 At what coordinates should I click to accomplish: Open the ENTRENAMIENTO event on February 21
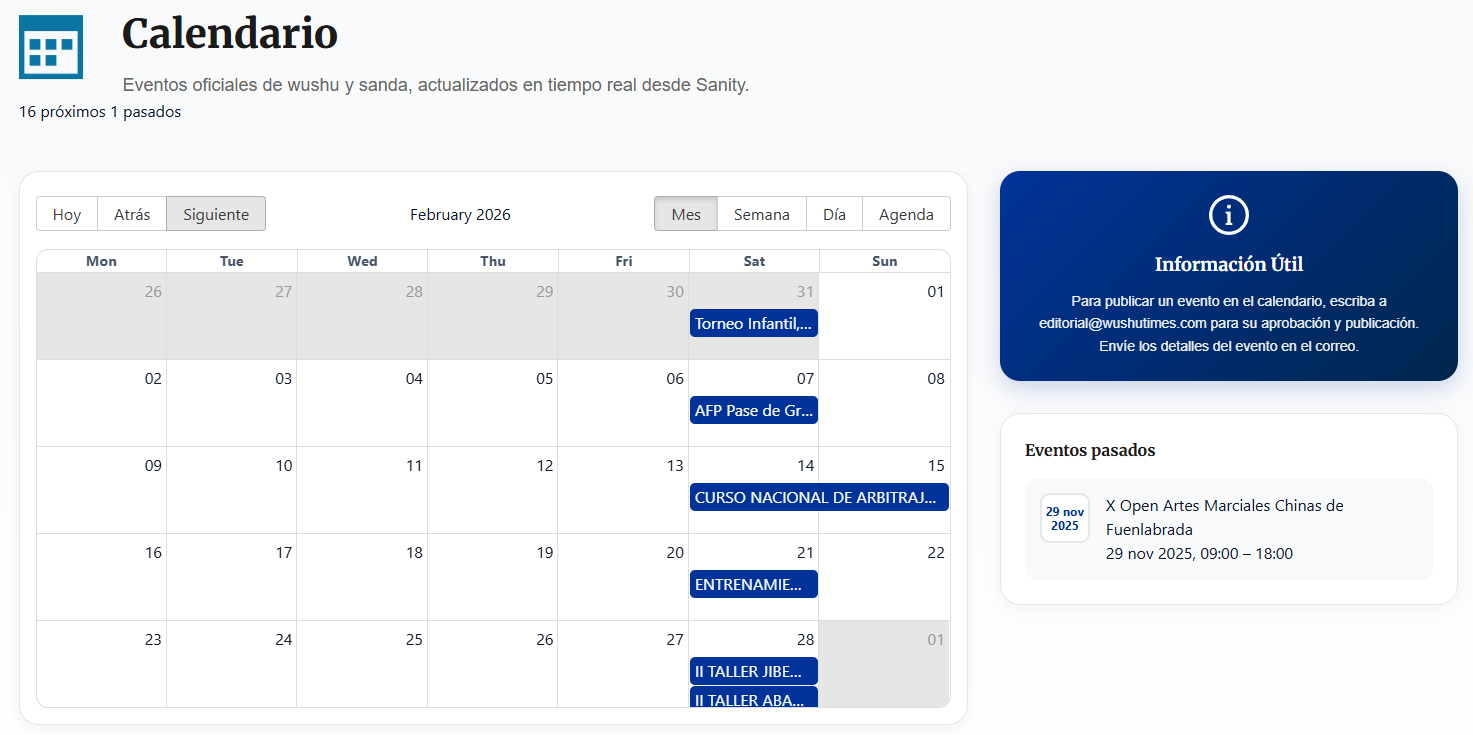[753, 584]
